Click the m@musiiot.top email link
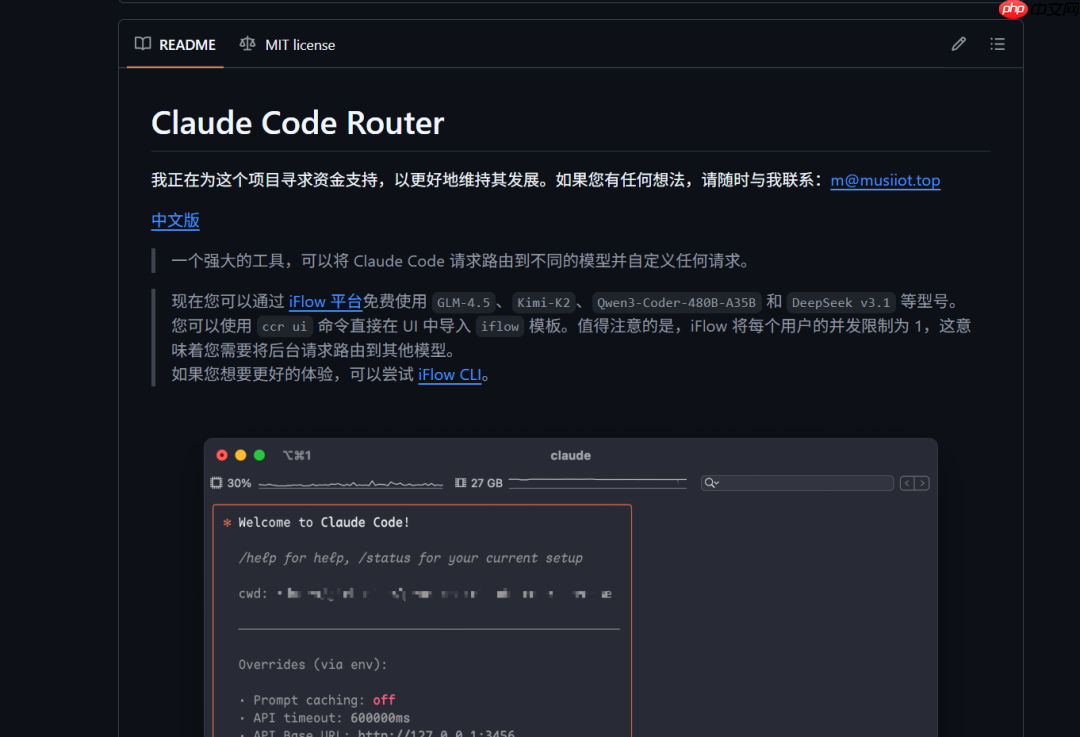 click(884, 180)
